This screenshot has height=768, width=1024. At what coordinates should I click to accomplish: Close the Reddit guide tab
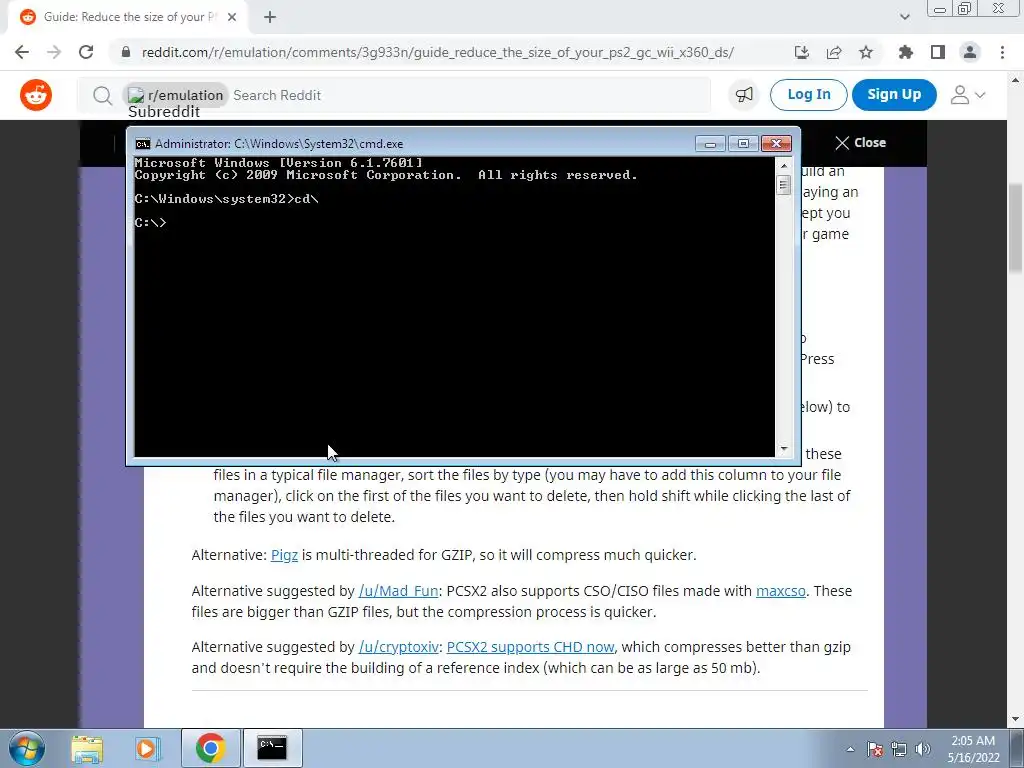click(232, 18)
